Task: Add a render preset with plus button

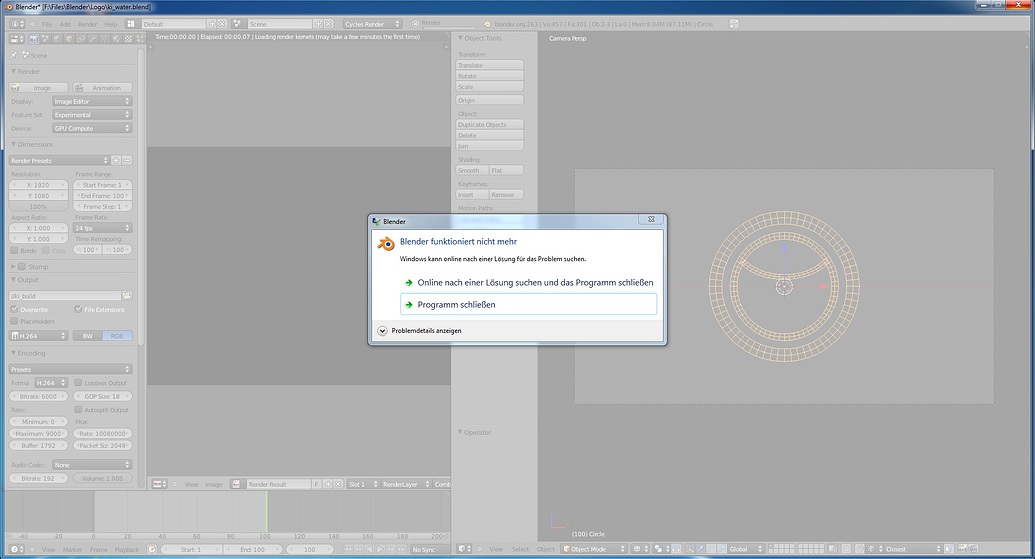Action: (x=116, y=160)
